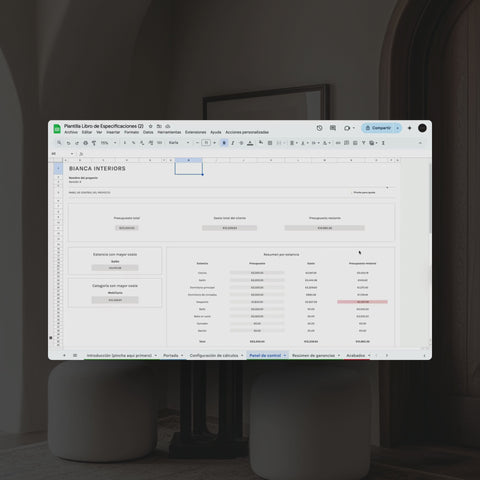Open the Datos menu
Screen dimensions: 480x480
[148, 132]
